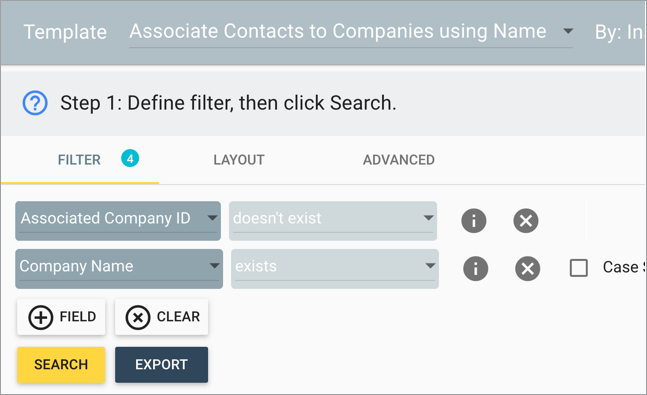
Task: Click the yellow SEARCH button
Action: coord(61,365)
